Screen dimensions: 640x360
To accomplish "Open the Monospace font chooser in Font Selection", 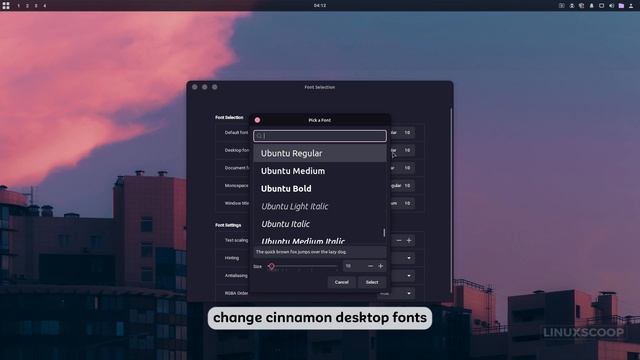I will [402, 185].
